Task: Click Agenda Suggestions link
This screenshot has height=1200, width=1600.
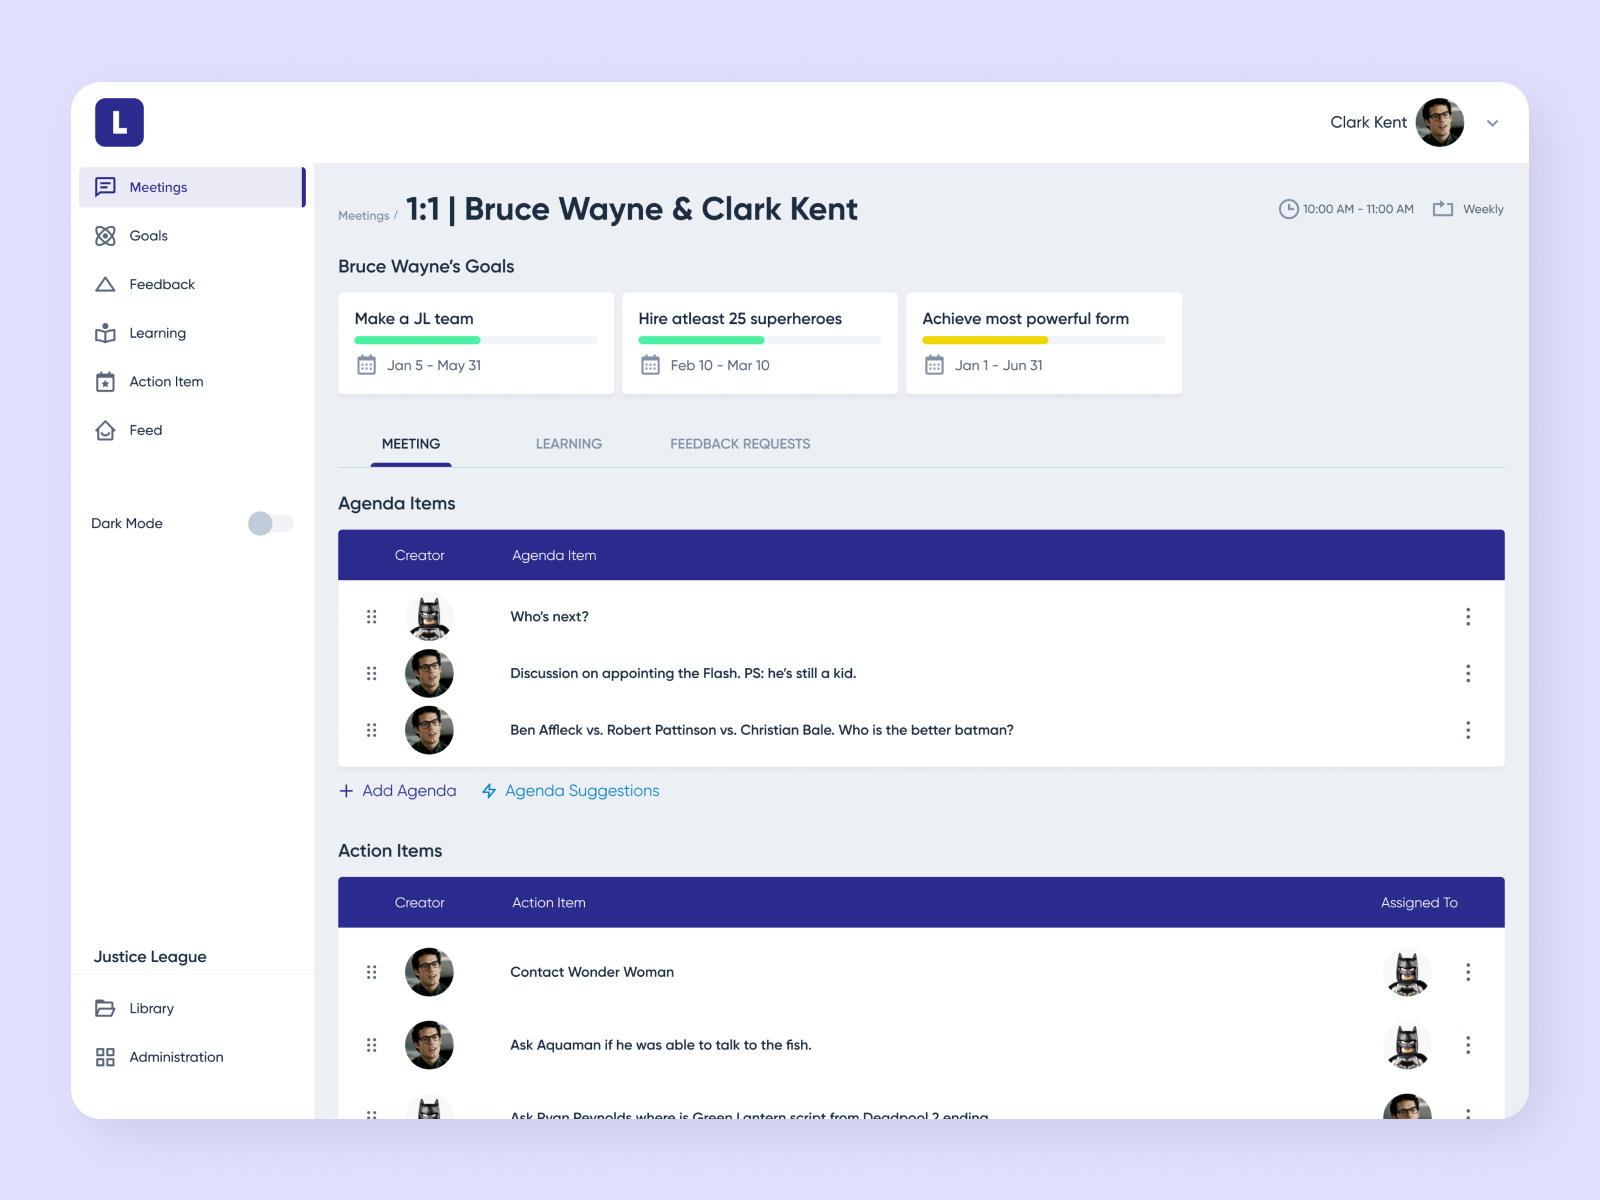Action: coord(582,791)
